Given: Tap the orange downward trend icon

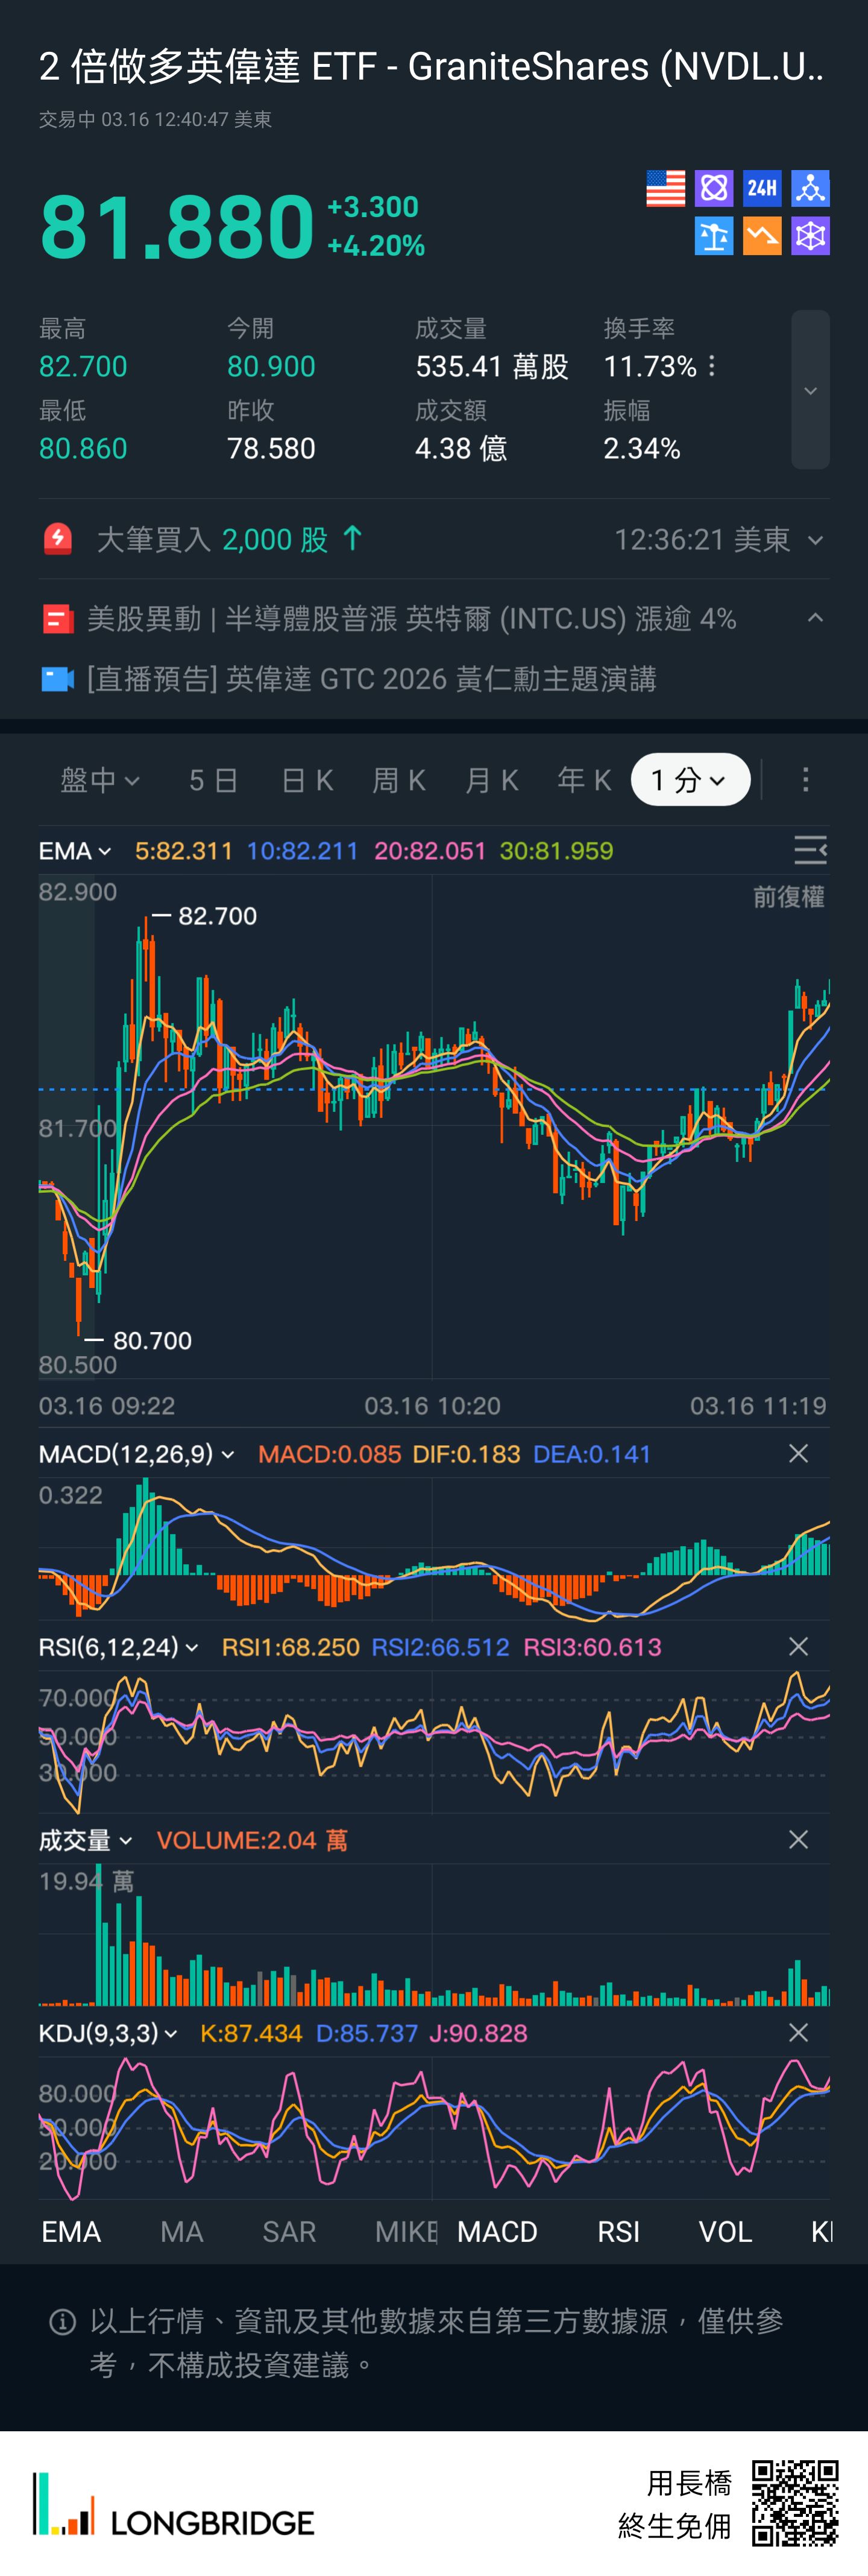Looking at the screenshot, I should pyautogui.click(x=762, y=236).
